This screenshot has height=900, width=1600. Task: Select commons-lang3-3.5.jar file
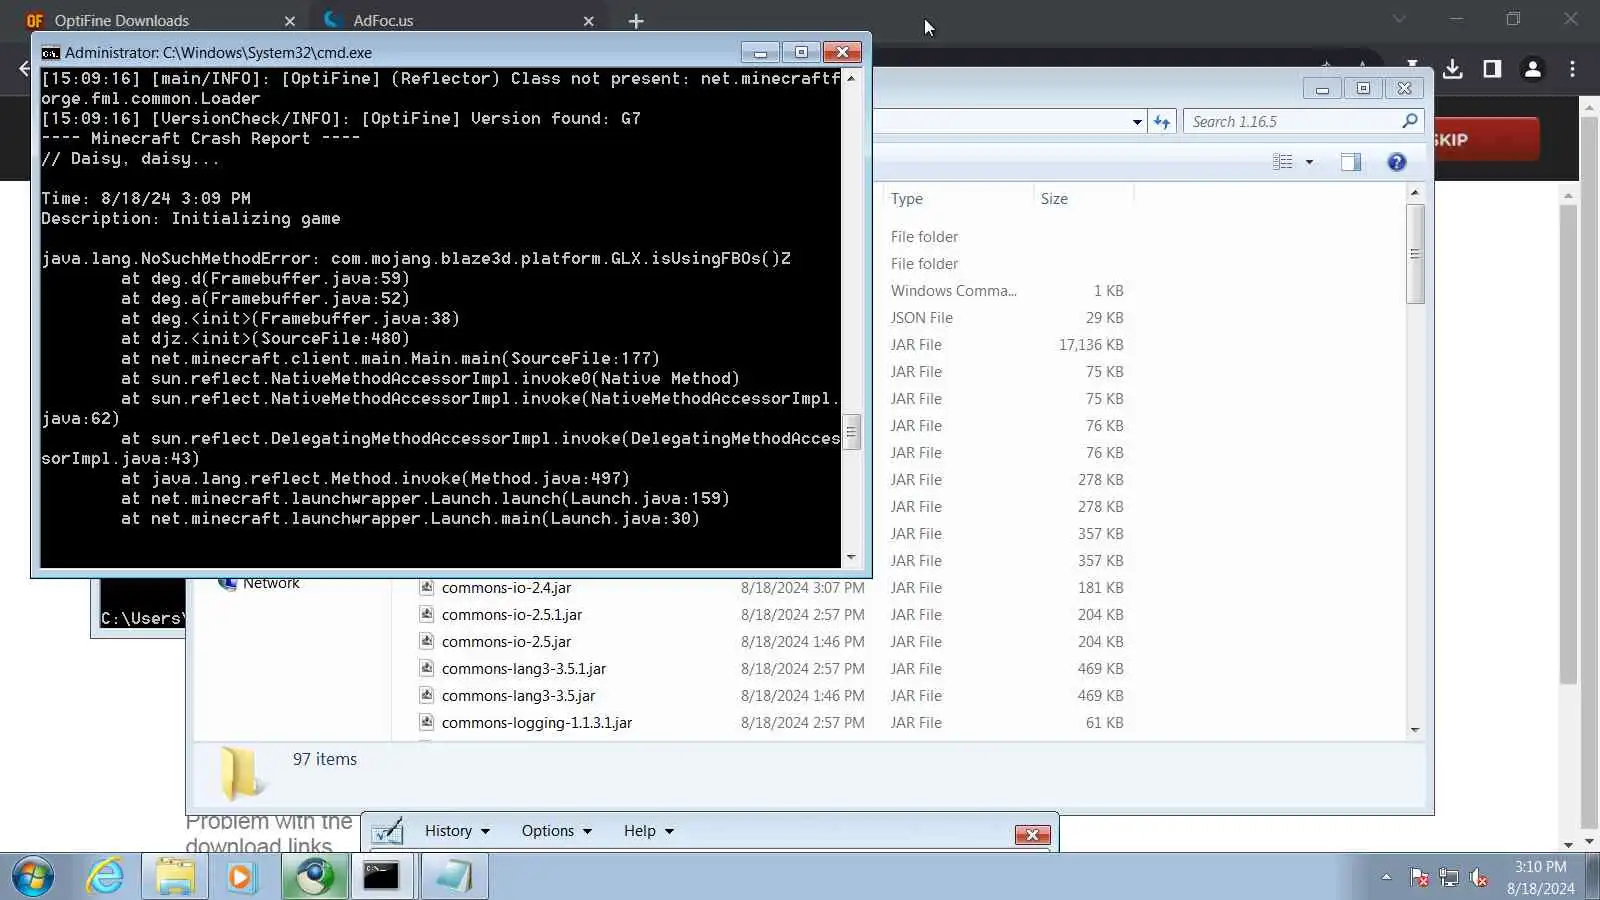tap(518, 696)
